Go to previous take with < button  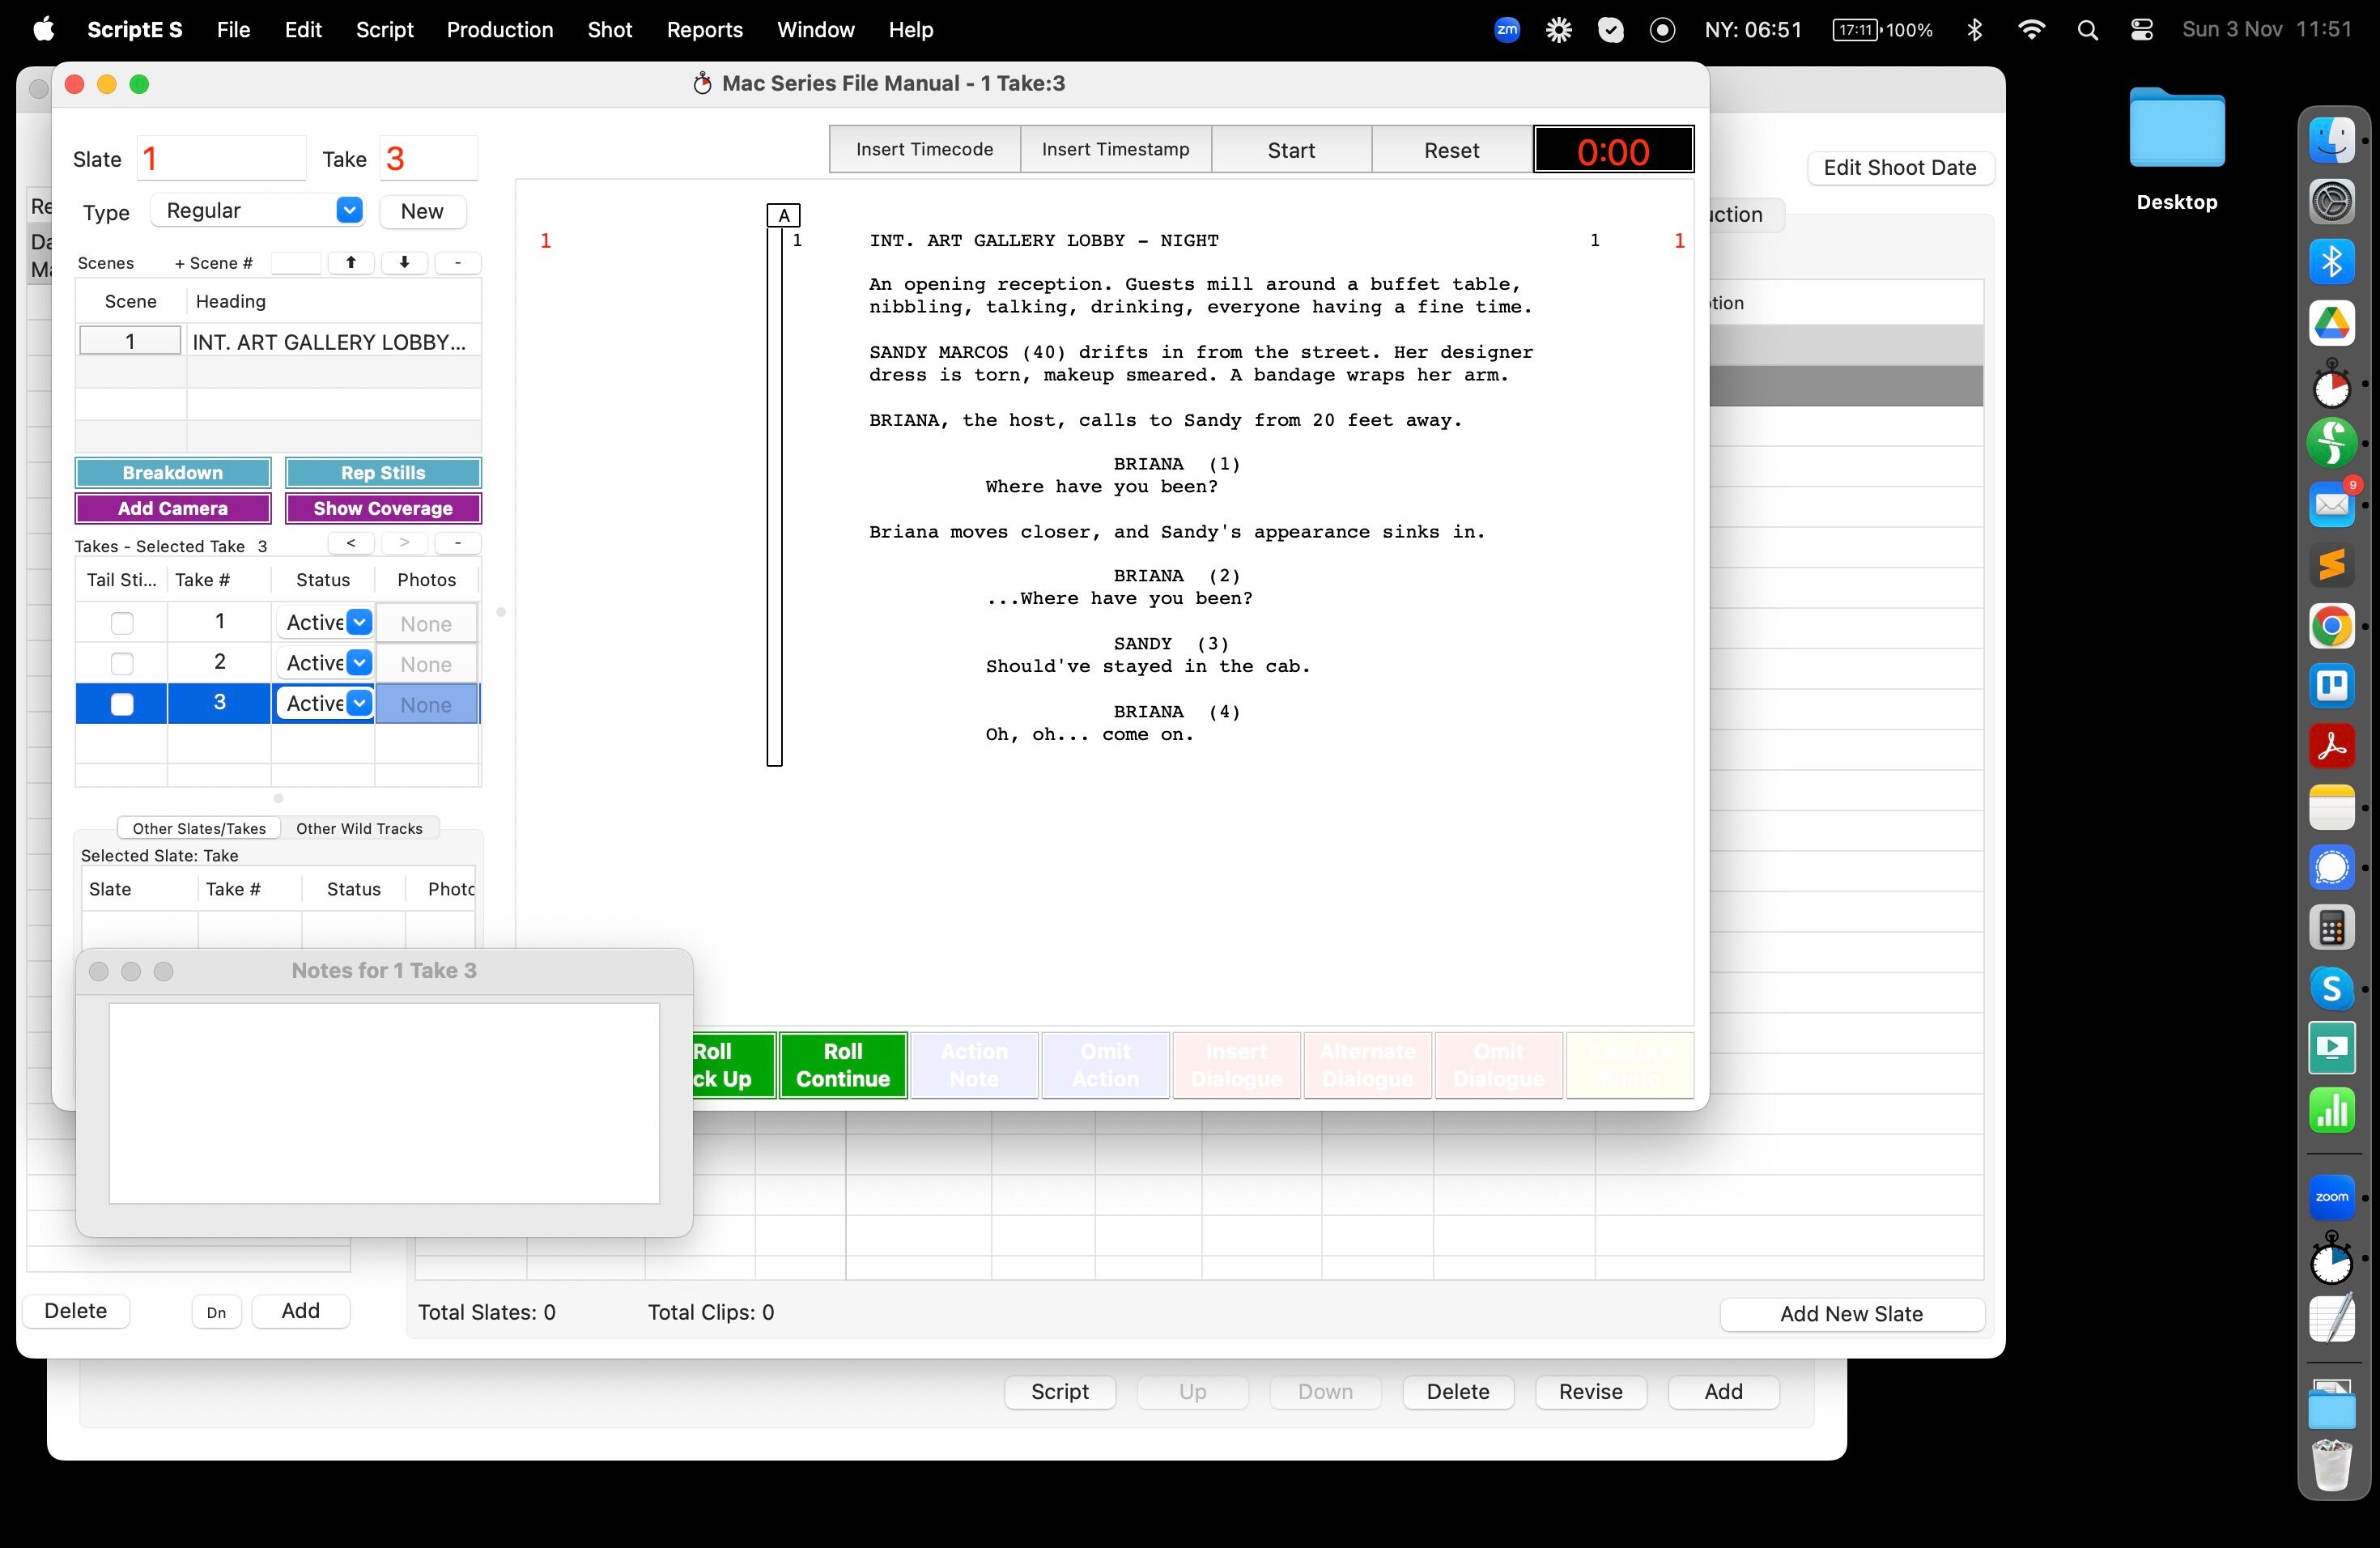350,543
